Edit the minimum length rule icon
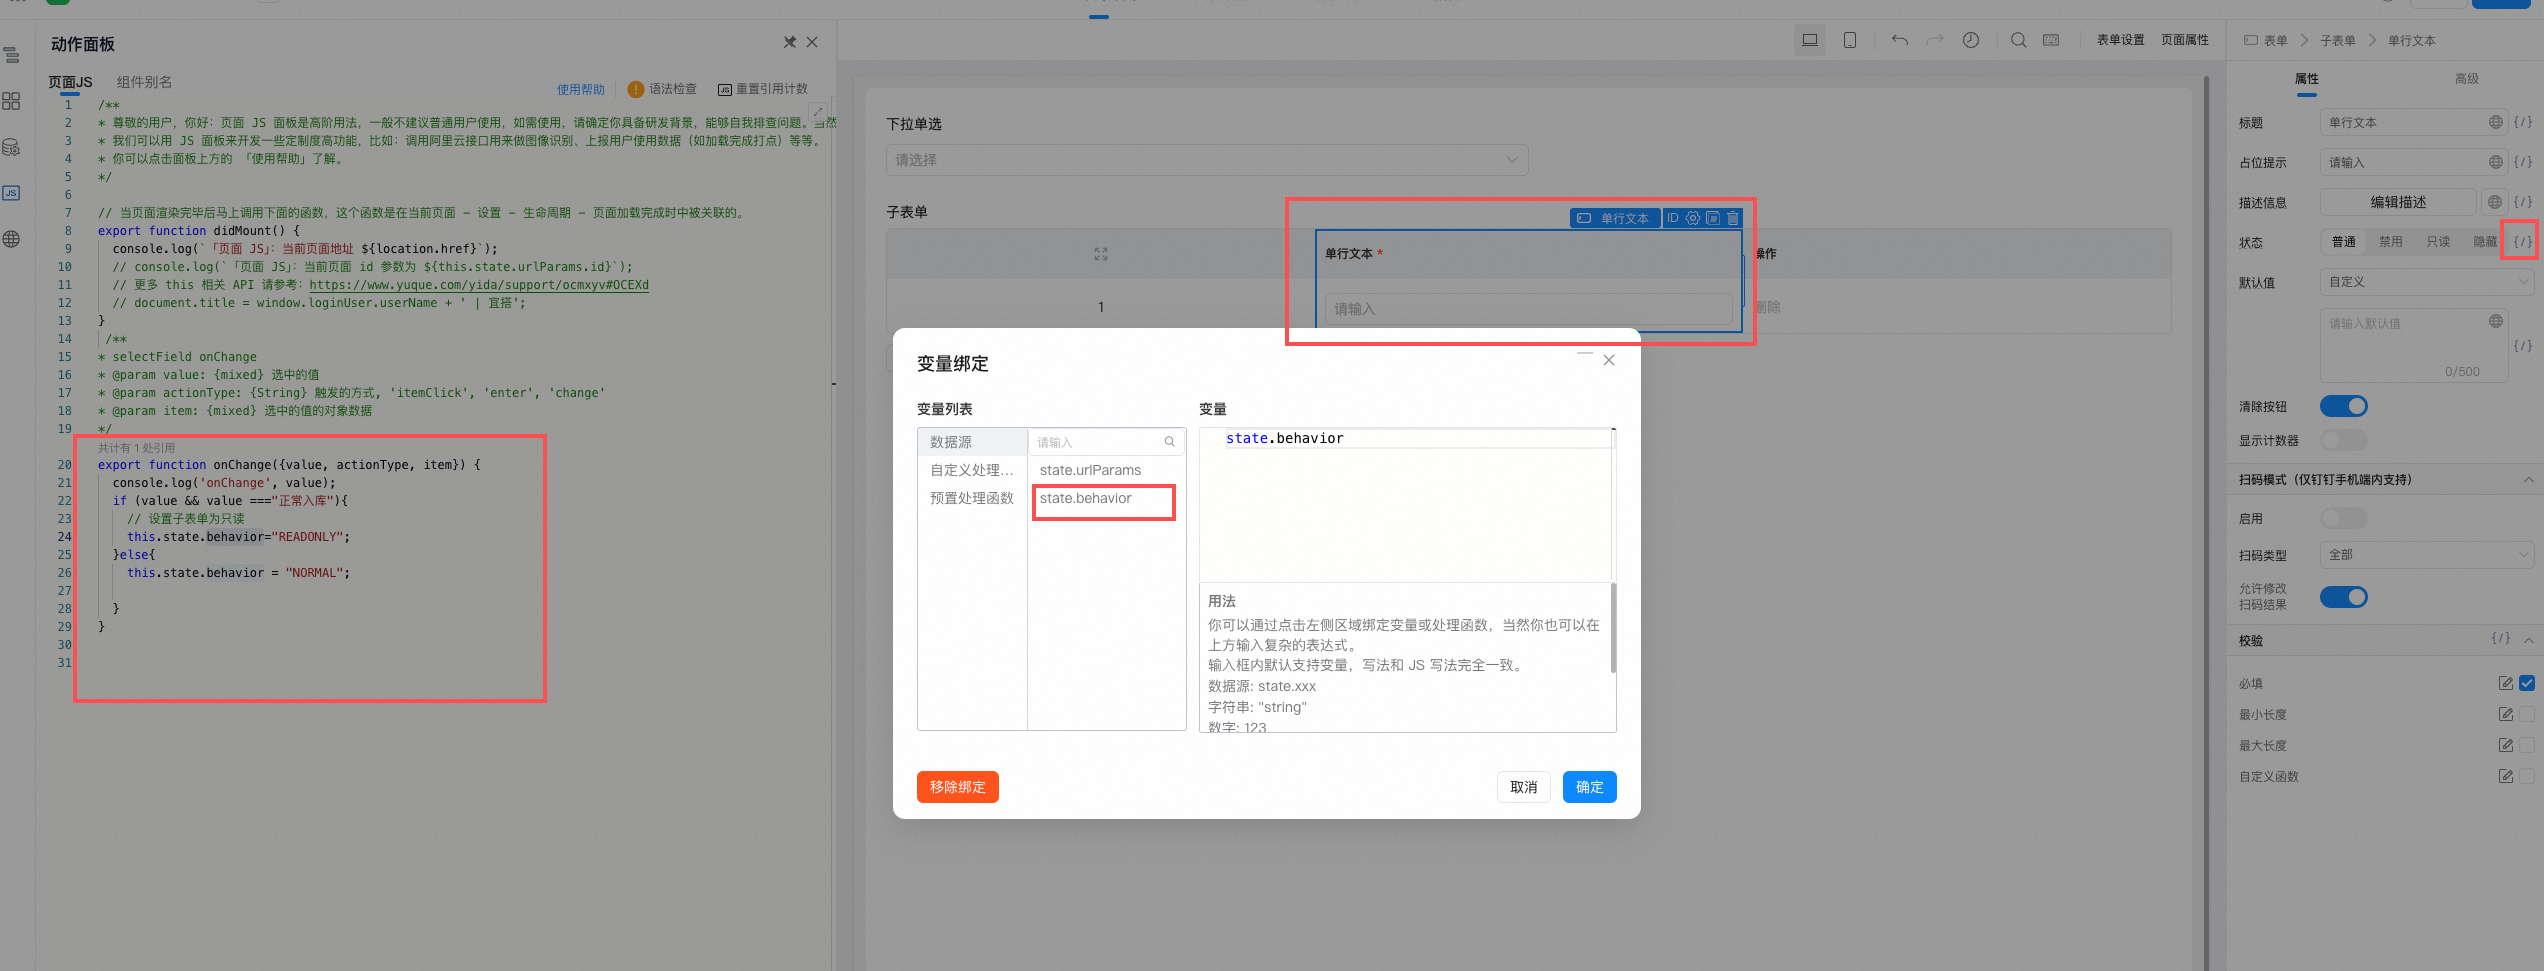2544x971 pixels. coord(2506,714)
